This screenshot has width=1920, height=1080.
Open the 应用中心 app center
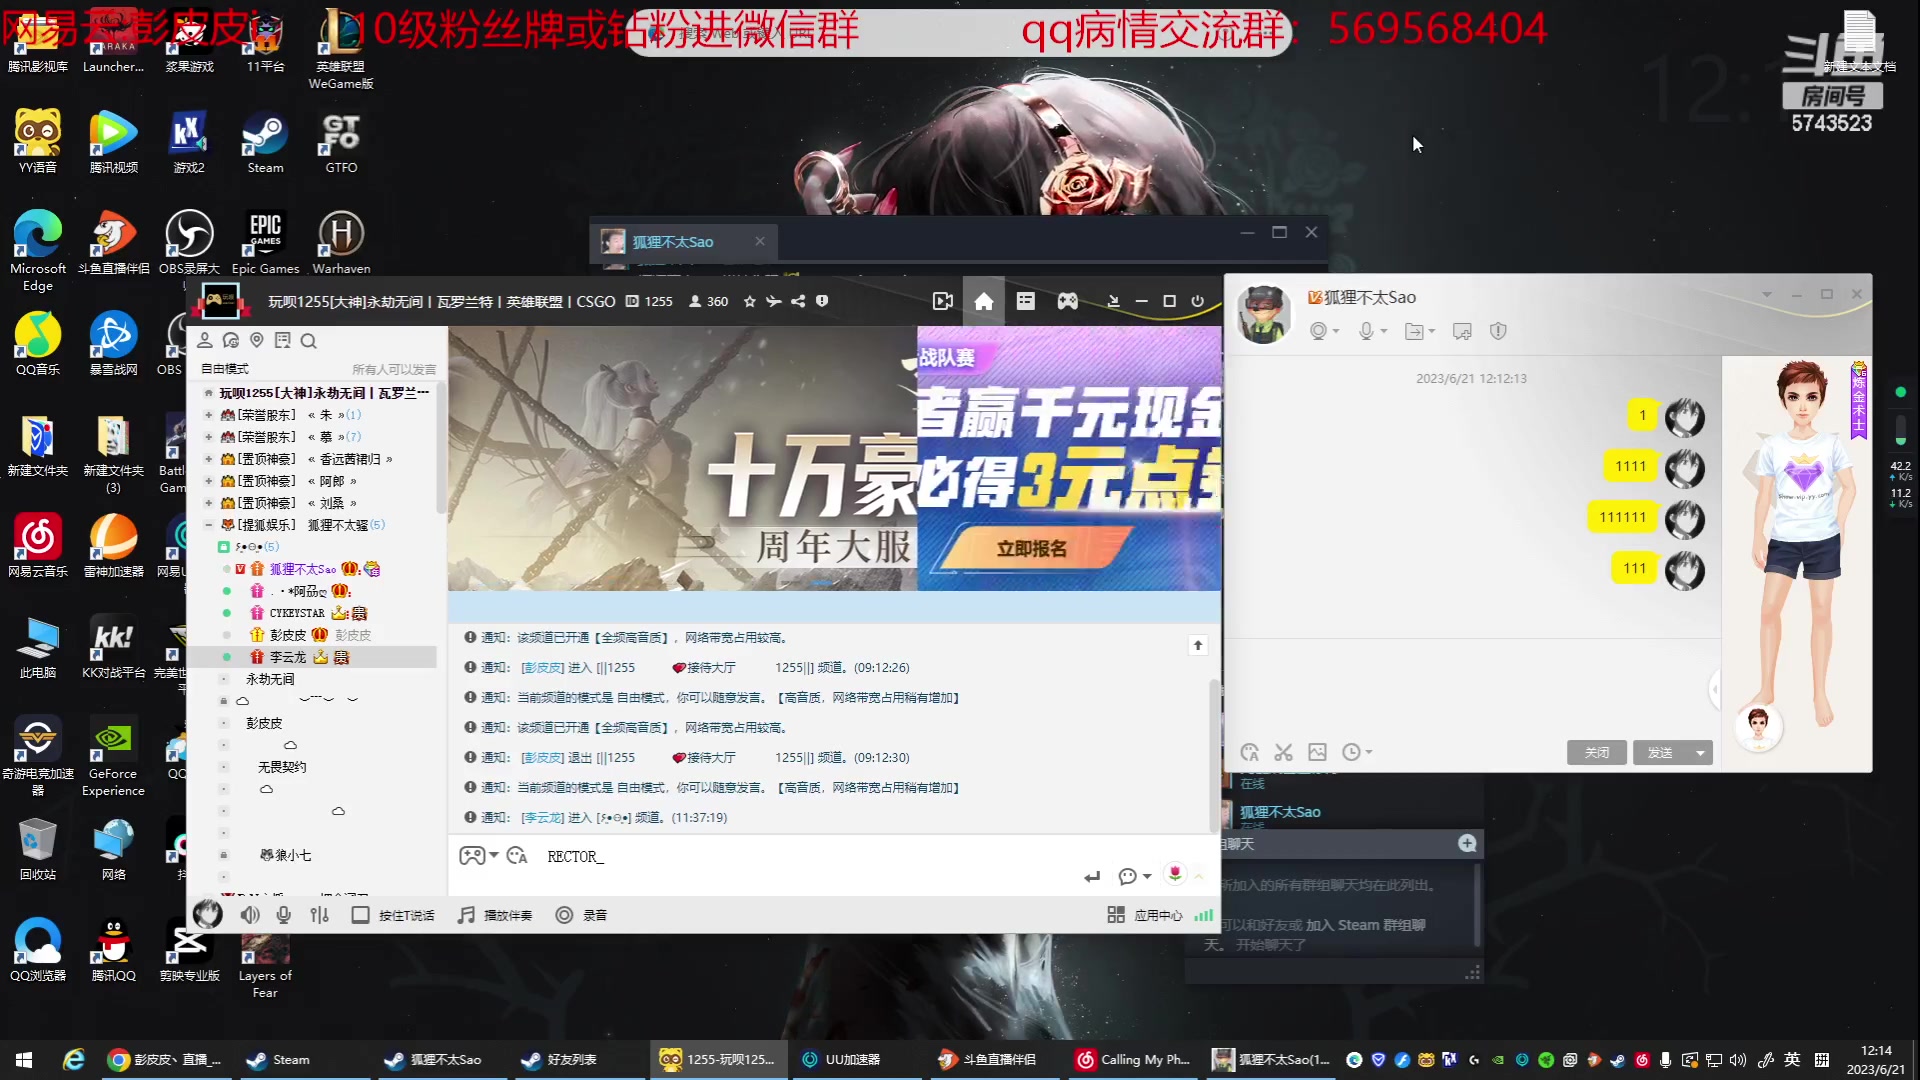[x=1145, y=915]
